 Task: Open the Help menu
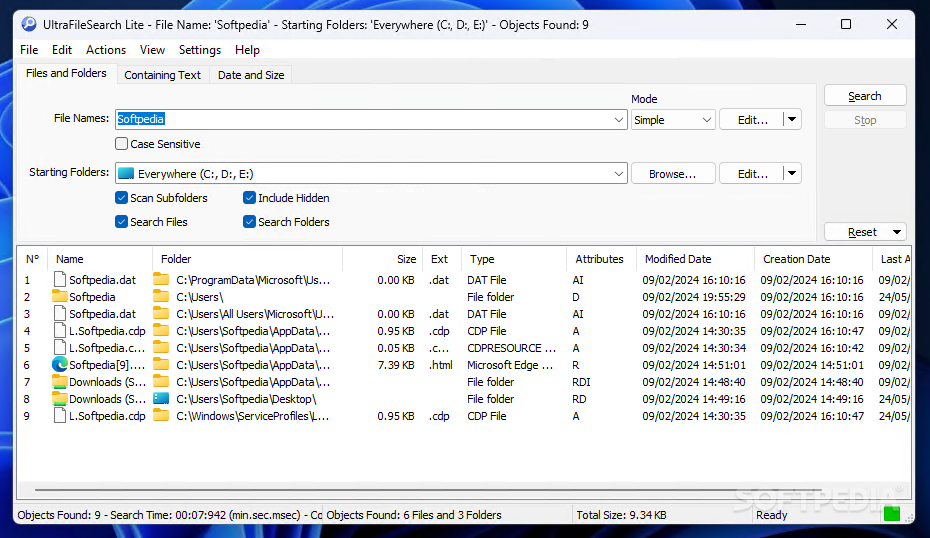tap(247, 50)
